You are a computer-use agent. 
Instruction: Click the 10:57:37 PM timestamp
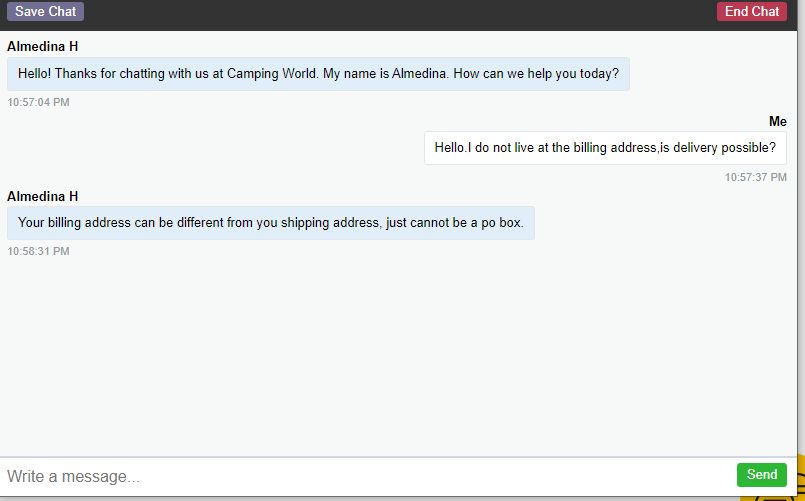click(755, 177)
